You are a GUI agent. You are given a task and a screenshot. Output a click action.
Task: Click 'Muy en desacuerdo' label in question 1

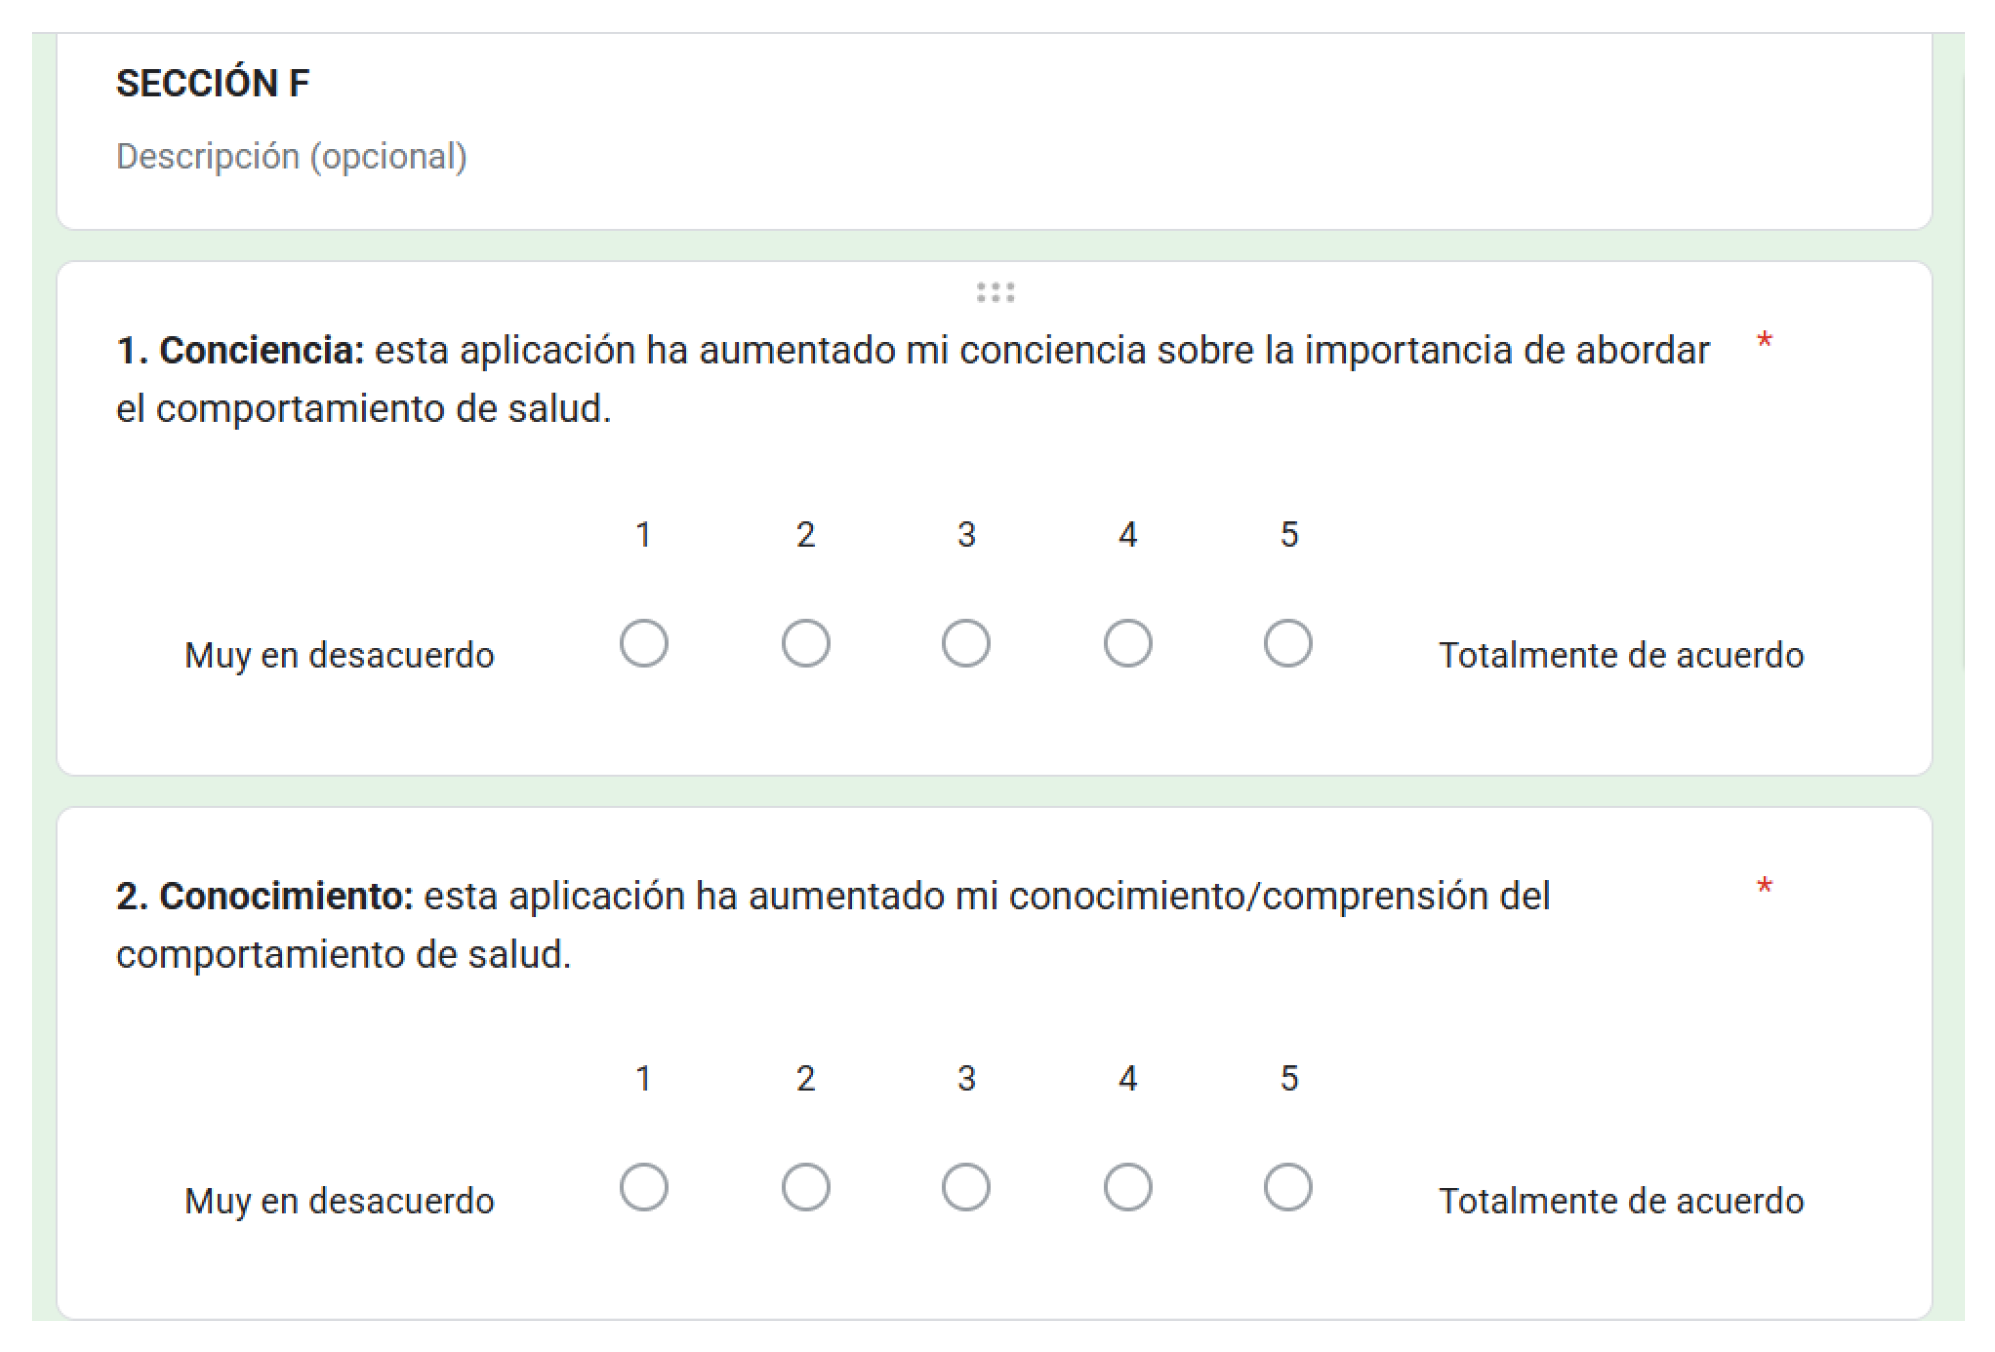(x=339, y=656)
